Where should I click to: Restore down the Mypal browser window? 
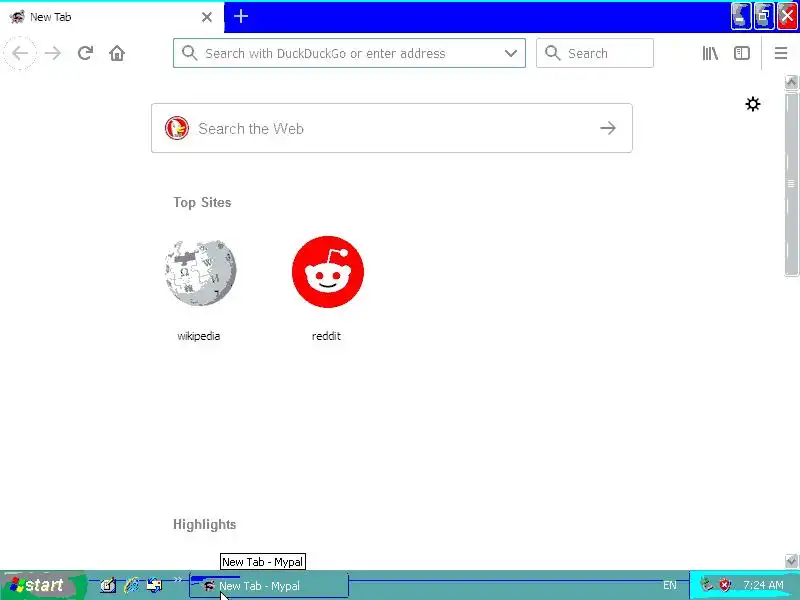[x=764, y=16]
